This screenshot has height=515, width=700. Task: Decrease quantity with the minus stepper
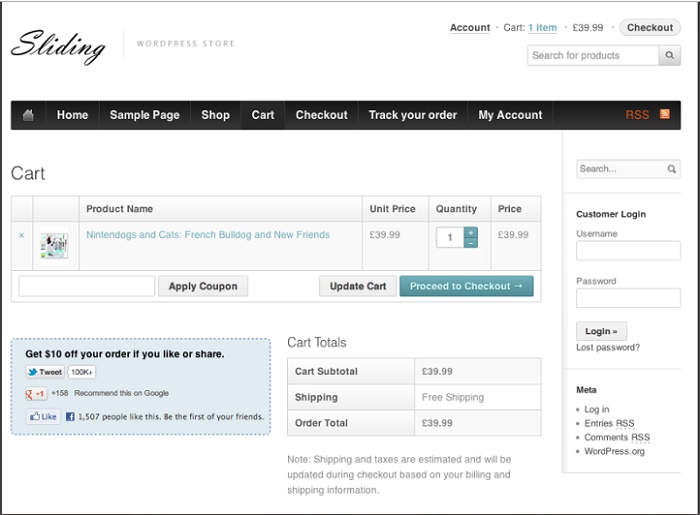(x=471, y=243)
